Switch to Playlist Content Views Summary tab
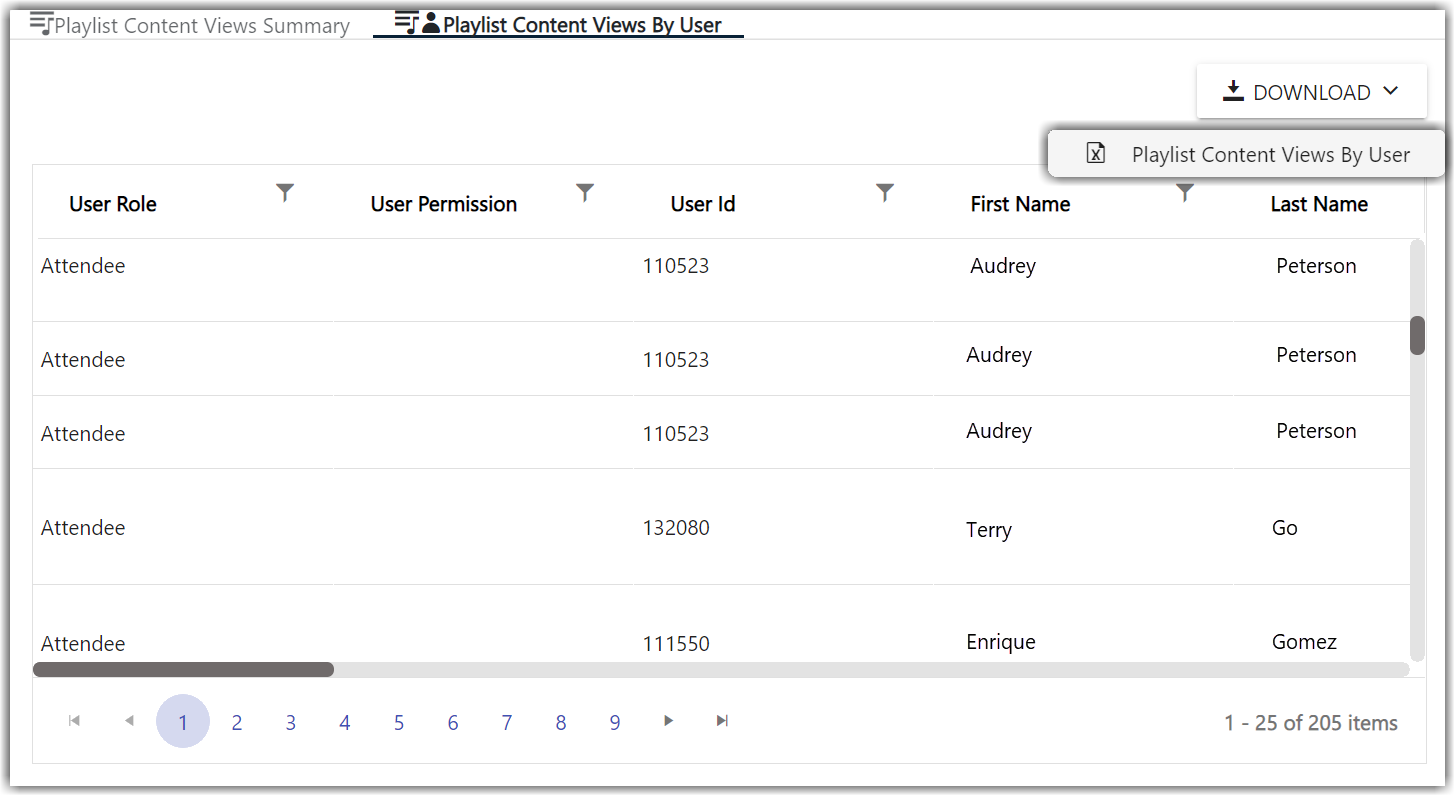This screenshot has width=1455, height=796. click(190, 26)
